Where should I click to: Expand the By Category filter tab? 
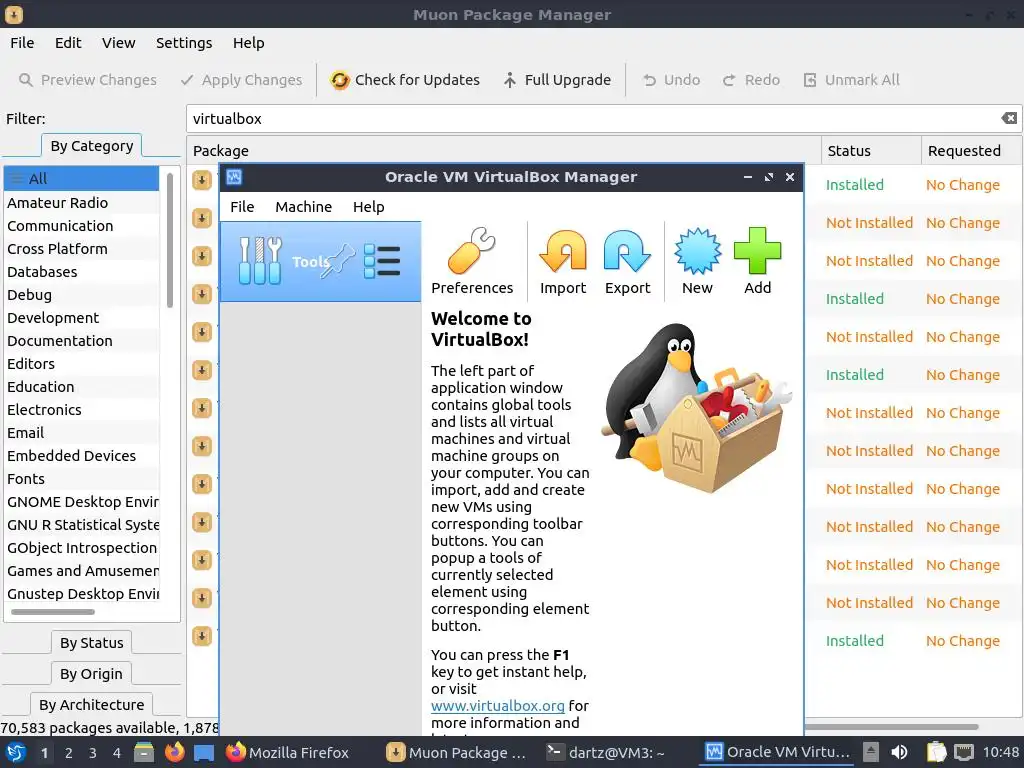pos(91,146)
